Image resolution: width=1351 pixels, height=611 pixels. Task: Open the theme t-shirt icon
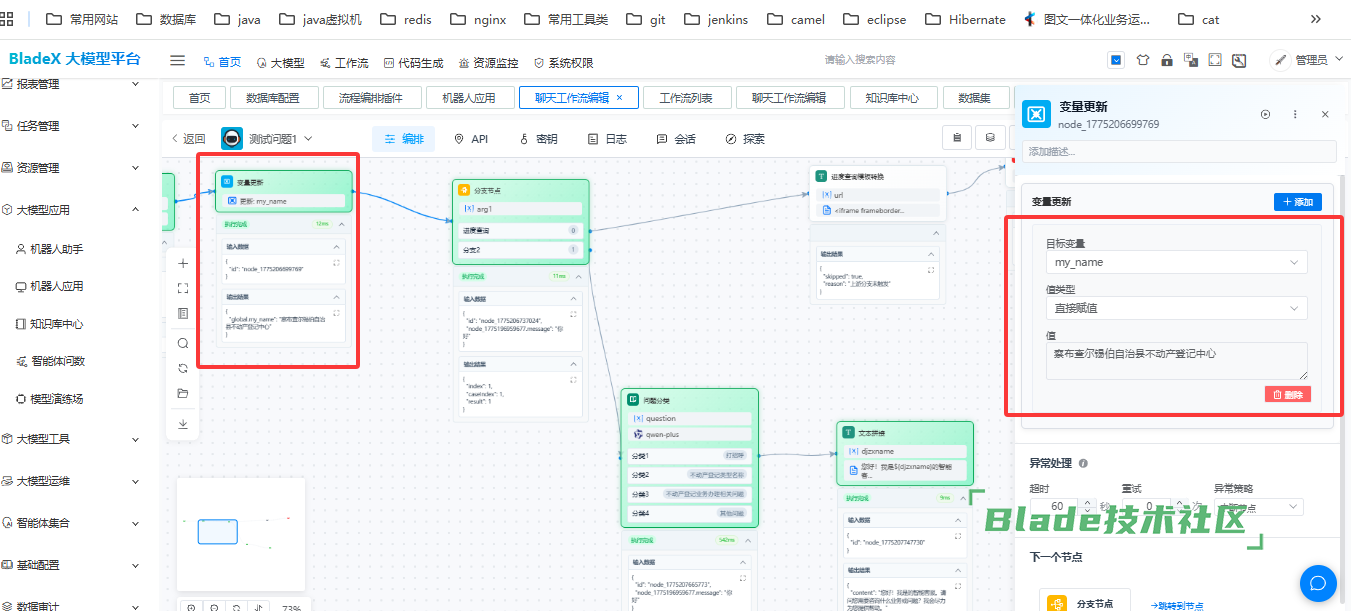pyautogui.click(x=1142, y=60)
